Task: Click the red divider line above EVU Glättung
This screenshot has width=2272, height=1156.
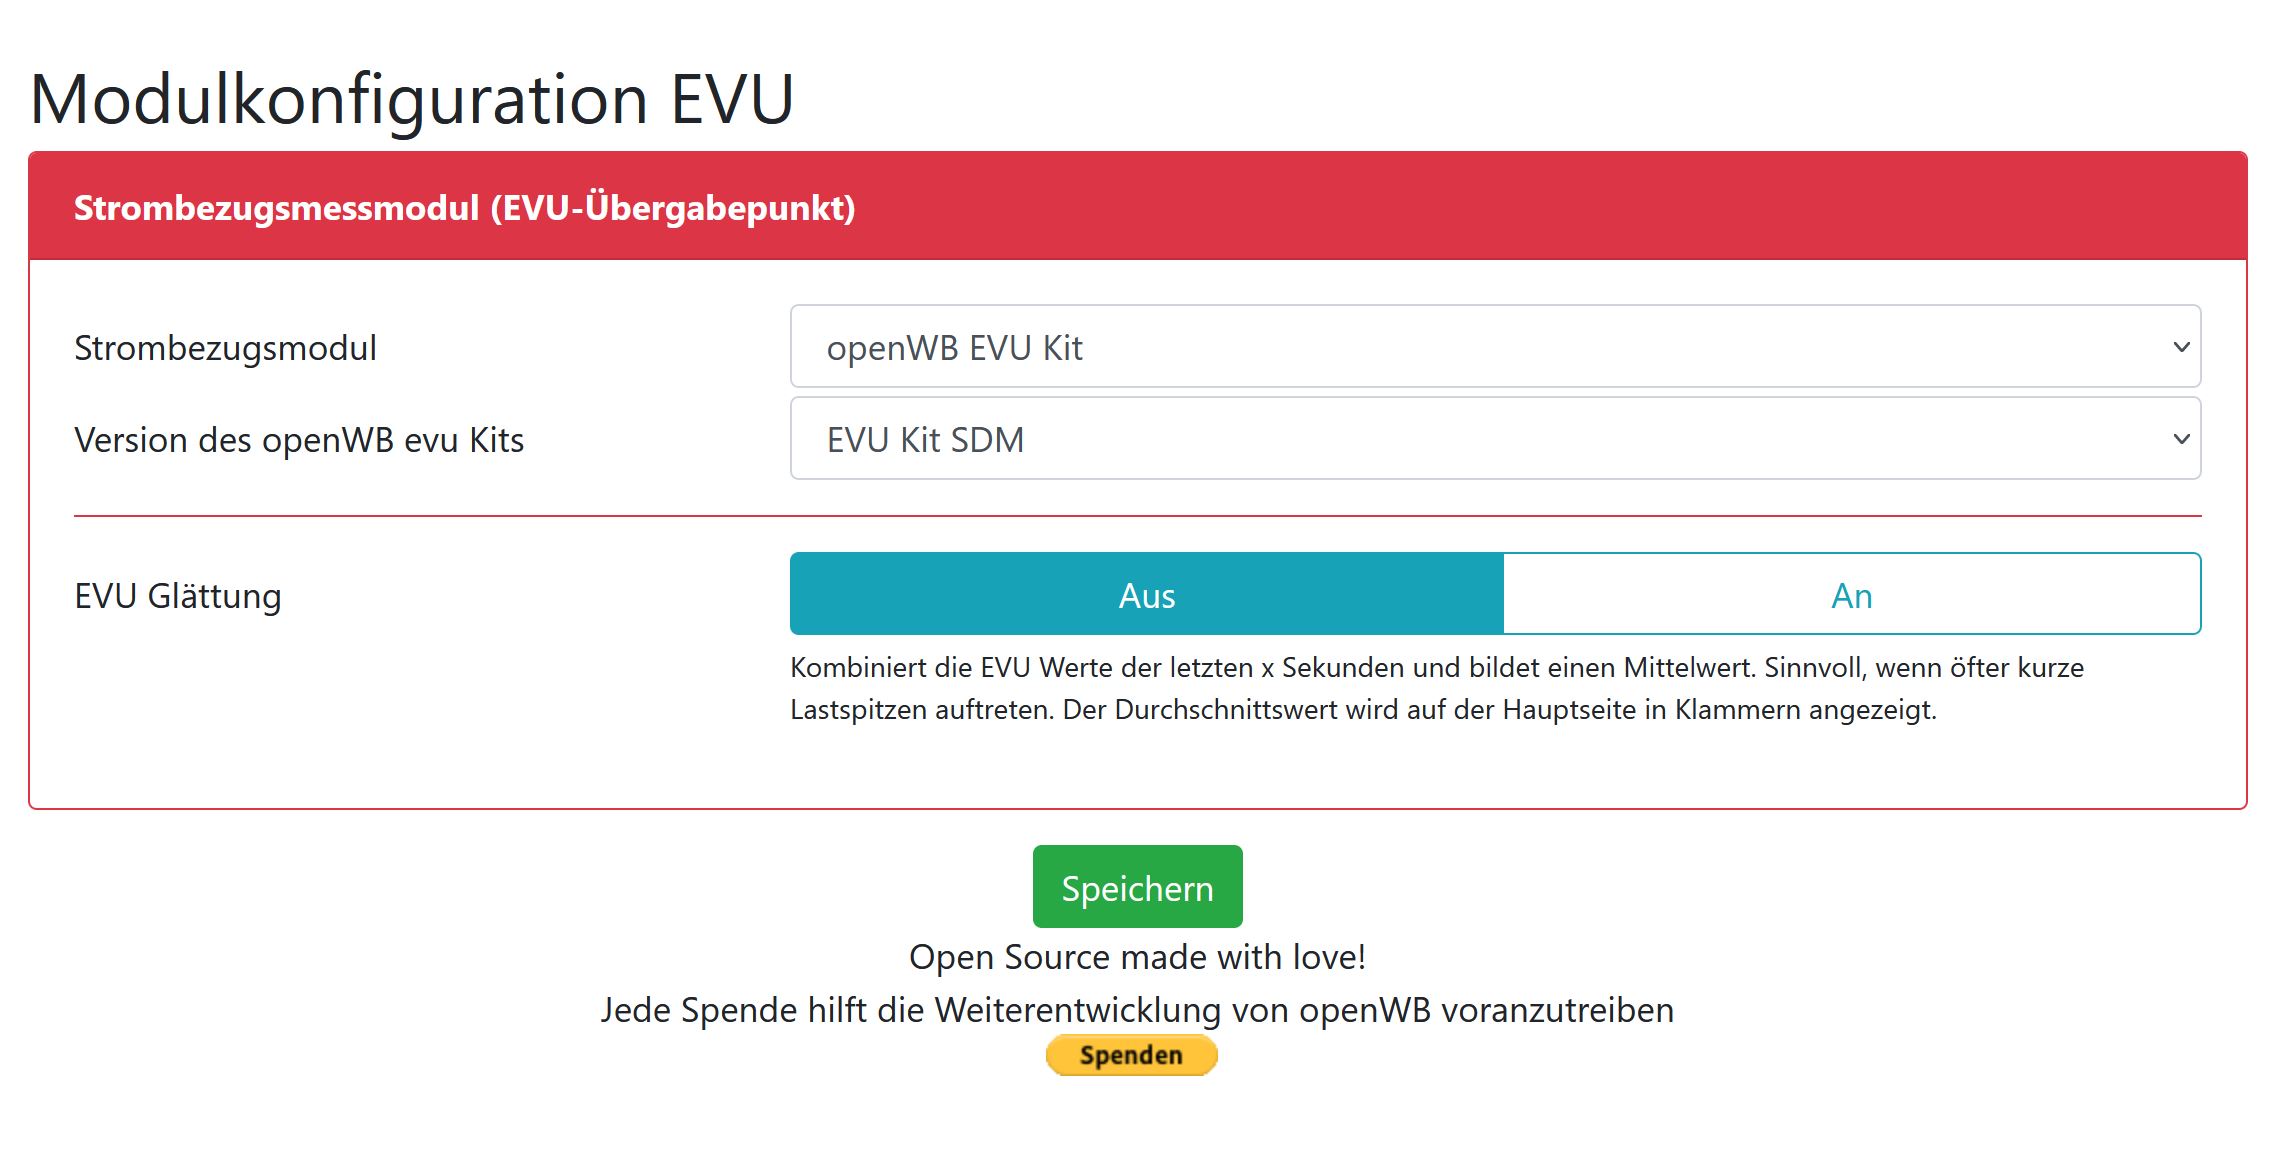Action: point(1137,516)
